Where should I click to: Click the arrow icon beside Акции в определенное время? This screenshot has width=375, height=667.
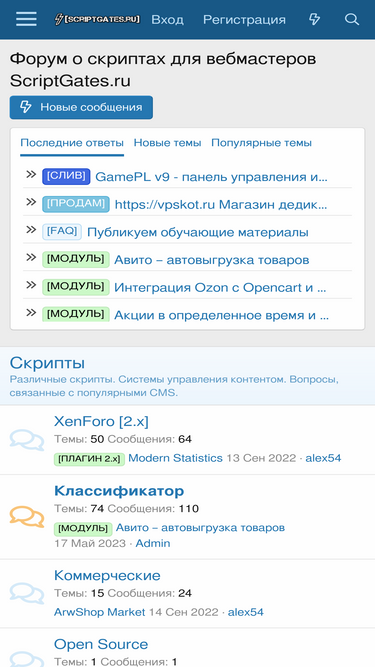(x=31, y=313)
